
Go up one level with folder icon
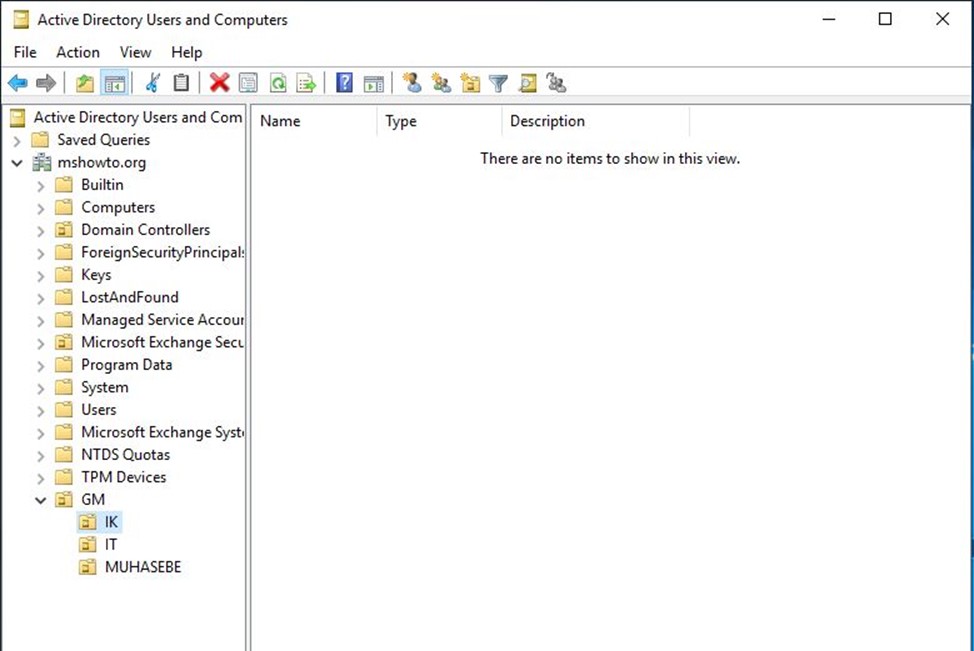[84, 83]
